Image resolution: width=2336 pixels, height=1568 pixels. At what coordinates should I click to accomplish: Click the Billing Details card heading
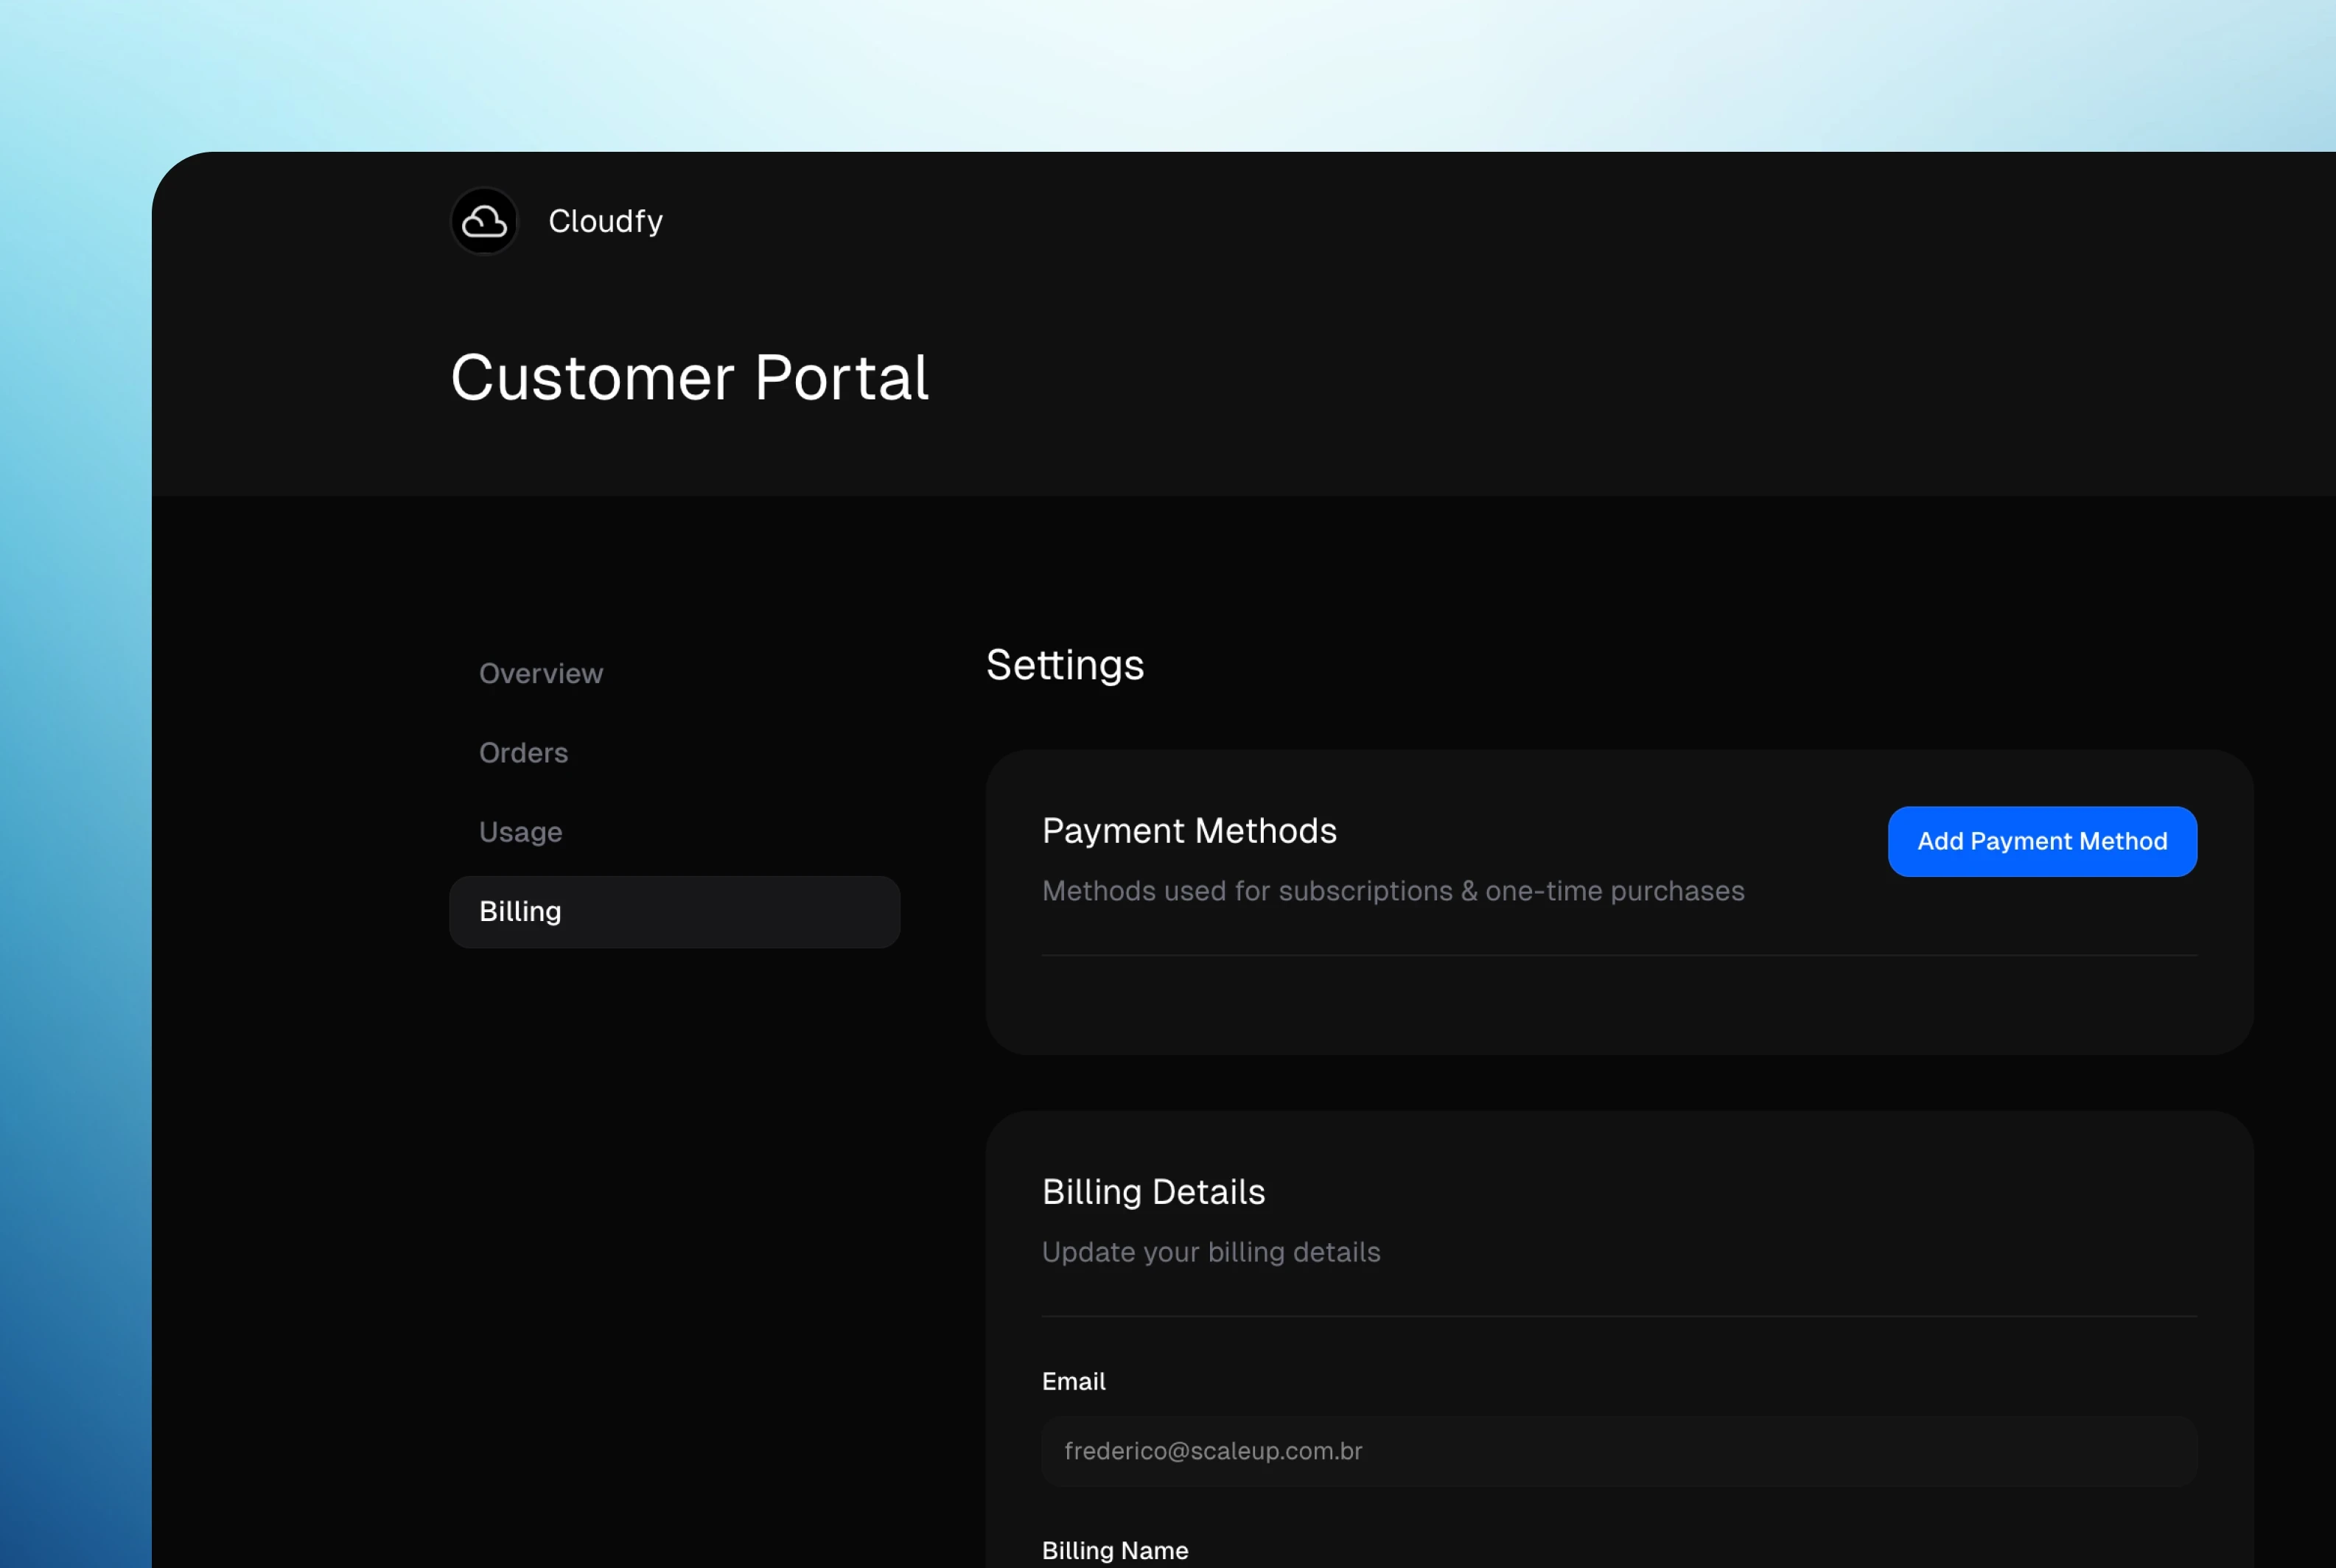[1153, 1192]
